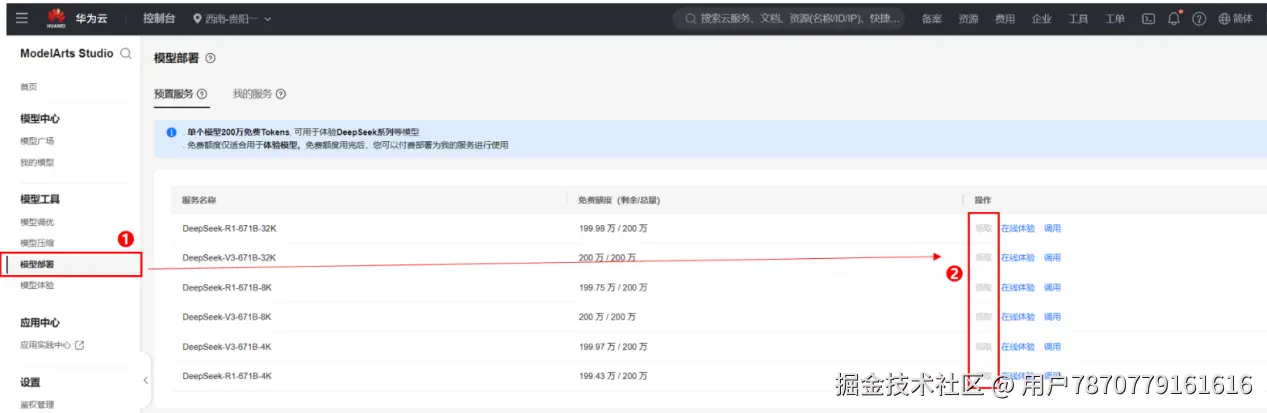This screenshot has width=1267, height=413.
Task: Click help icon beside 模型部署 title
Action: [210, 58]
